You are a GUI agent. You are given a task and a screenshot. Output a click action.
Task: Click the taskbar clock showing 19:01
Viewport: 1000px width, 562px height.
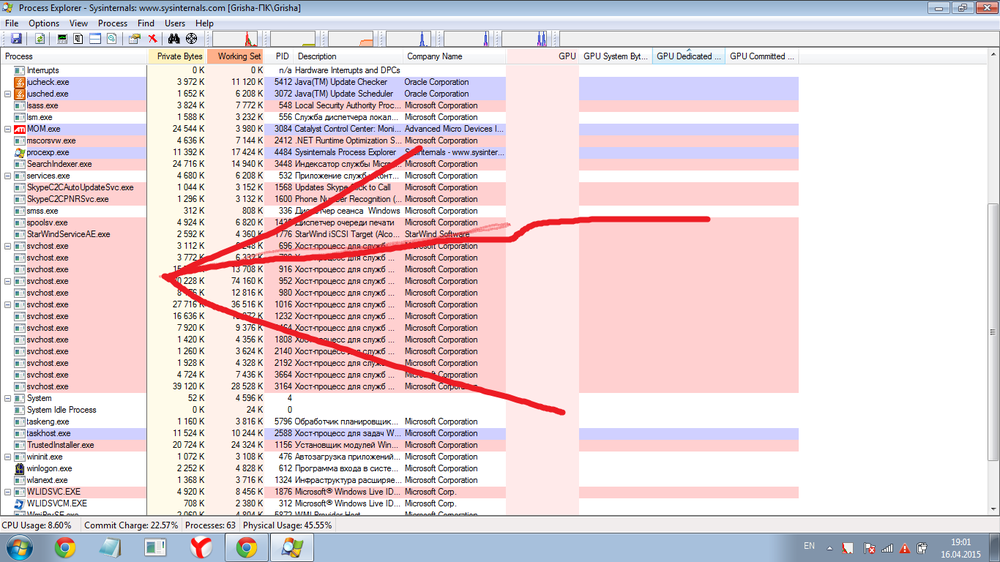(x=960, y=548)
